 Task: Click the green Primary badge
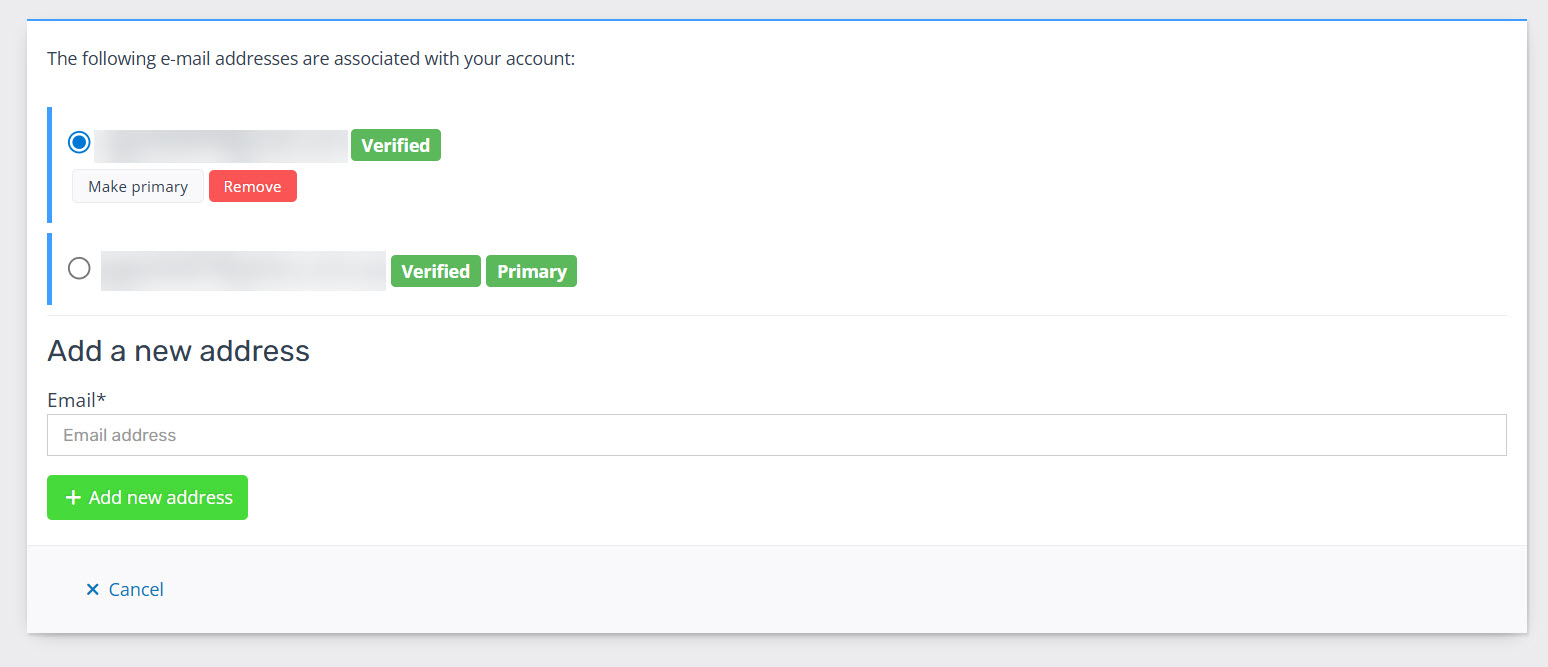(x=531, y=272)
